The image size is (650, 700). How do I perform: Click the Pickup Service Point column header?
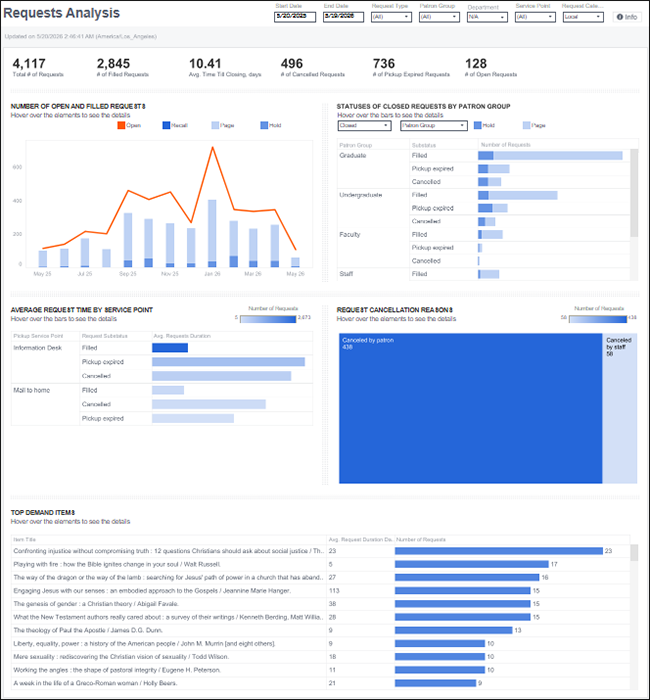(x=38, y=336)
